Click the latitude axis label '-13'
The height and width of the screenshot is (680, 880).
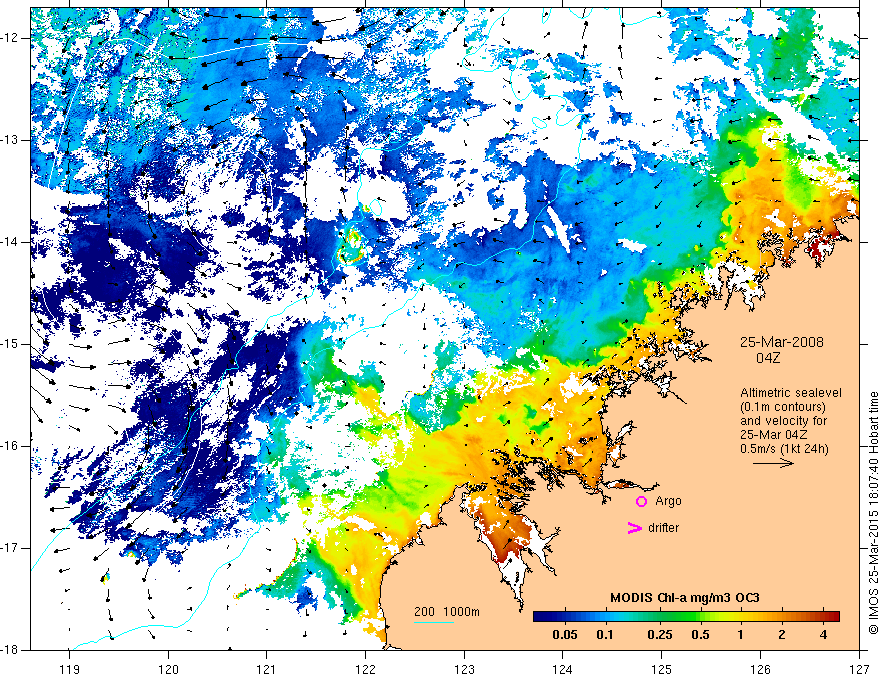click(x=11, y=140)
